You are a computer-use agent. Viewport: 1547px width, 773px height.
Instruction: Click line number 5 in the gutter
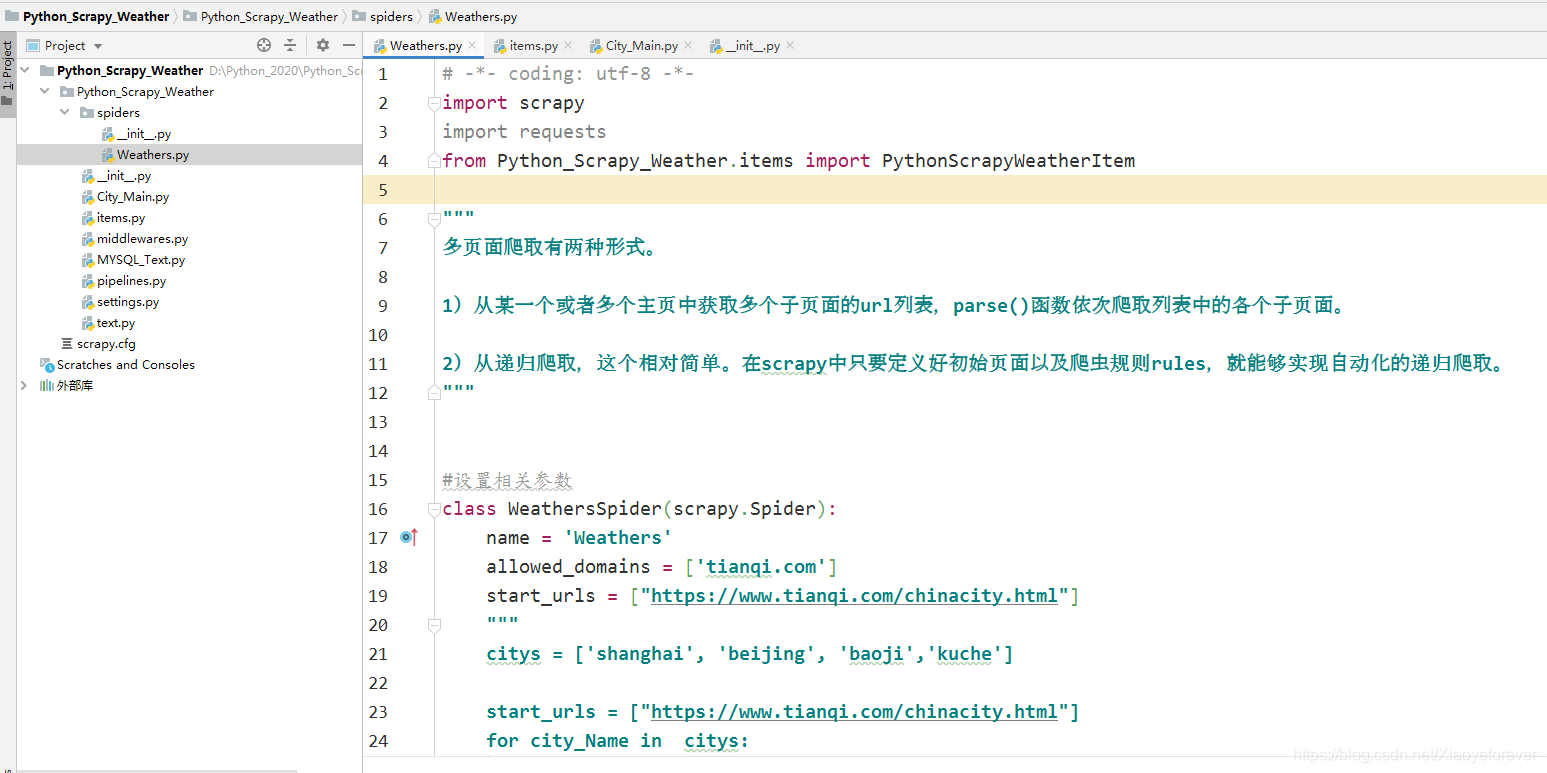click(382, 190)
